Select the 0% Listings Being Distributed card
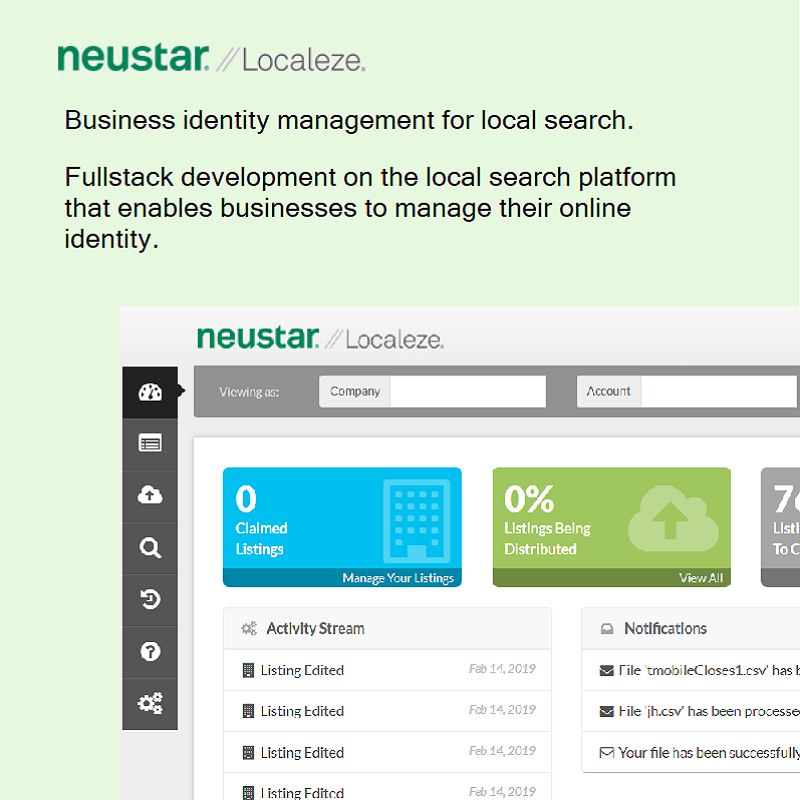 612,527
